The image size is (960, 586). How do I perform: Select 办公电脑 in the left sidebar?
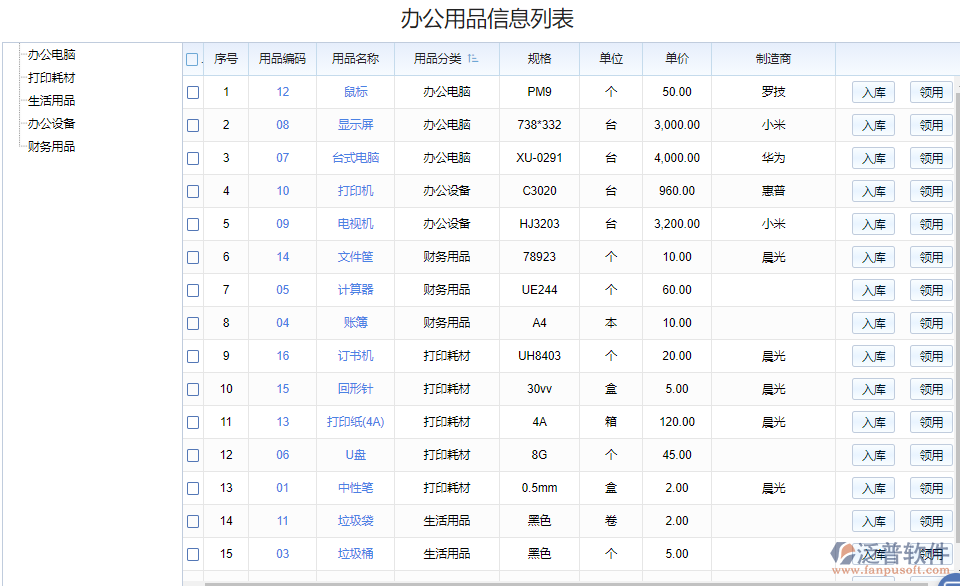(x=52, y=55)
